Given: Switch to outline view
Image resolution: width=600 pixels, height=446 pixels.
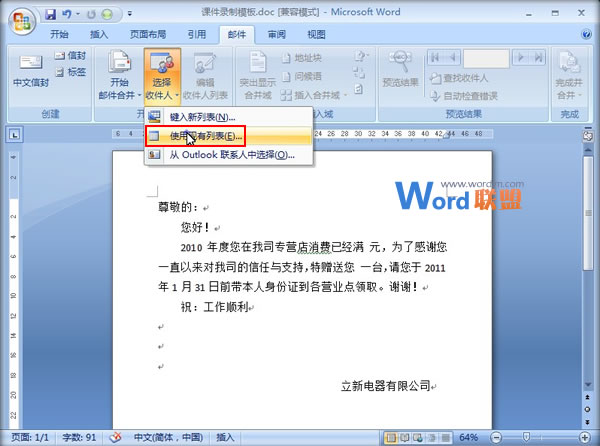Looking at the screenshot, I should [432, 437].
